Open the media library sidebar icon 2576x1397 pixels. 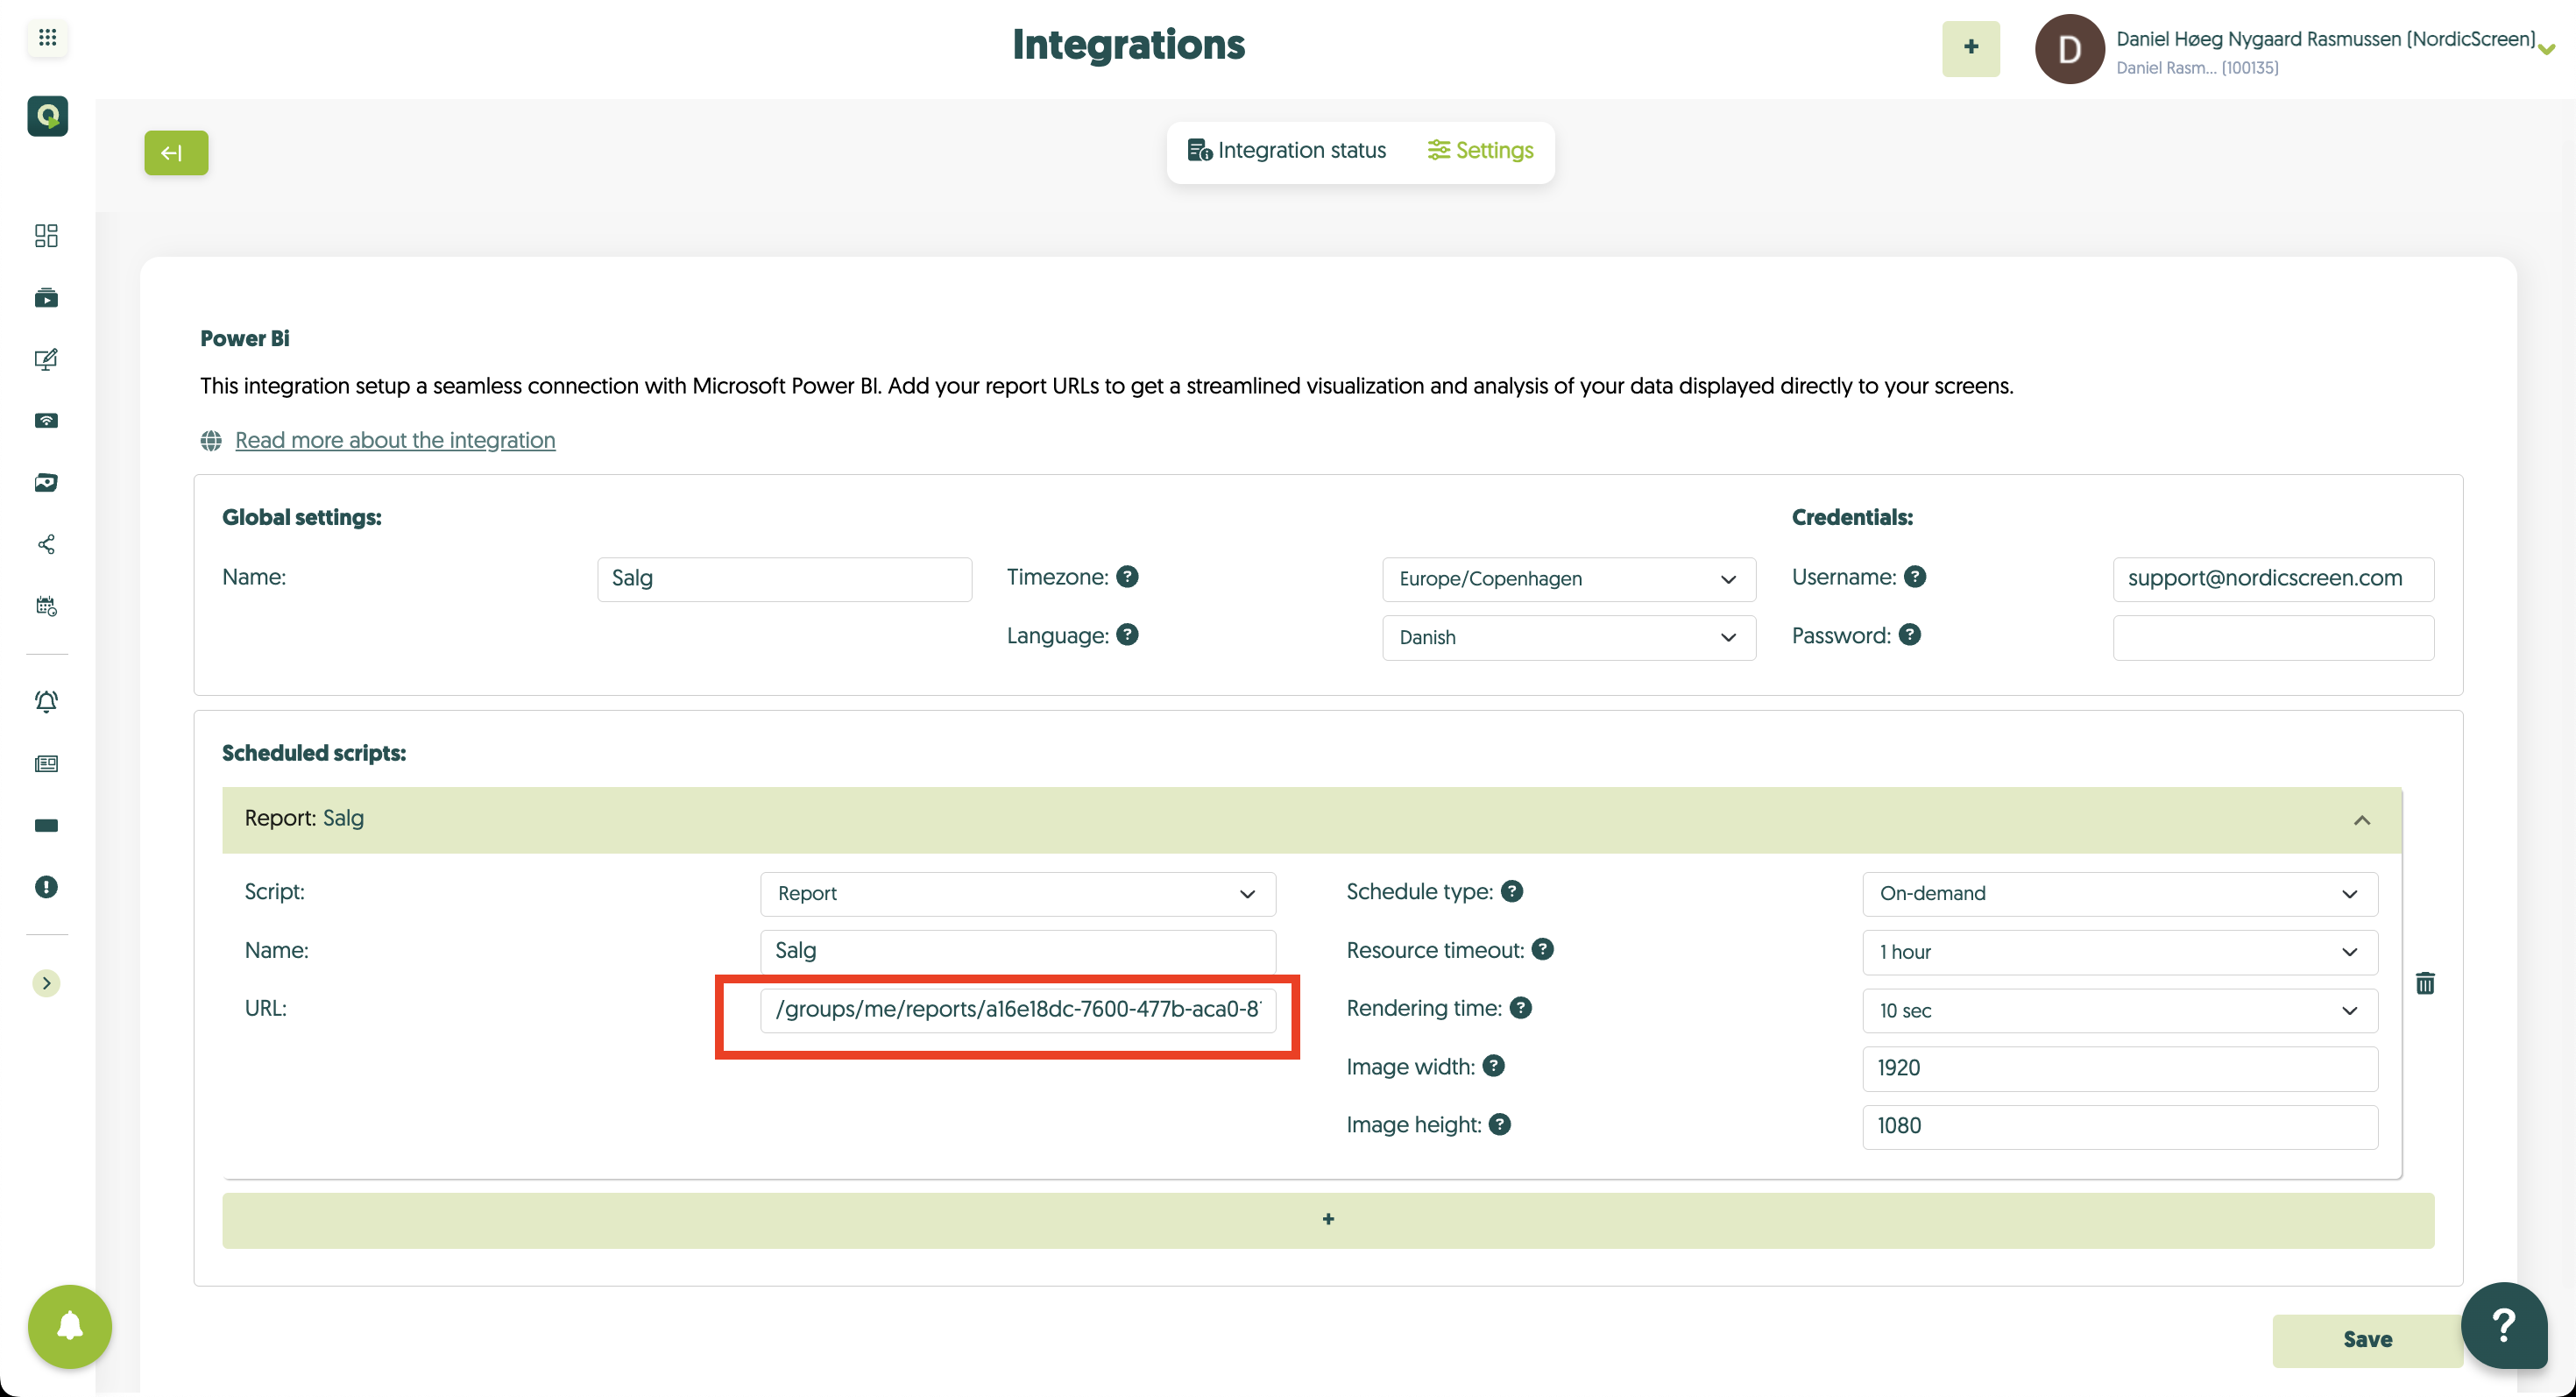click(x=46, y=297)
